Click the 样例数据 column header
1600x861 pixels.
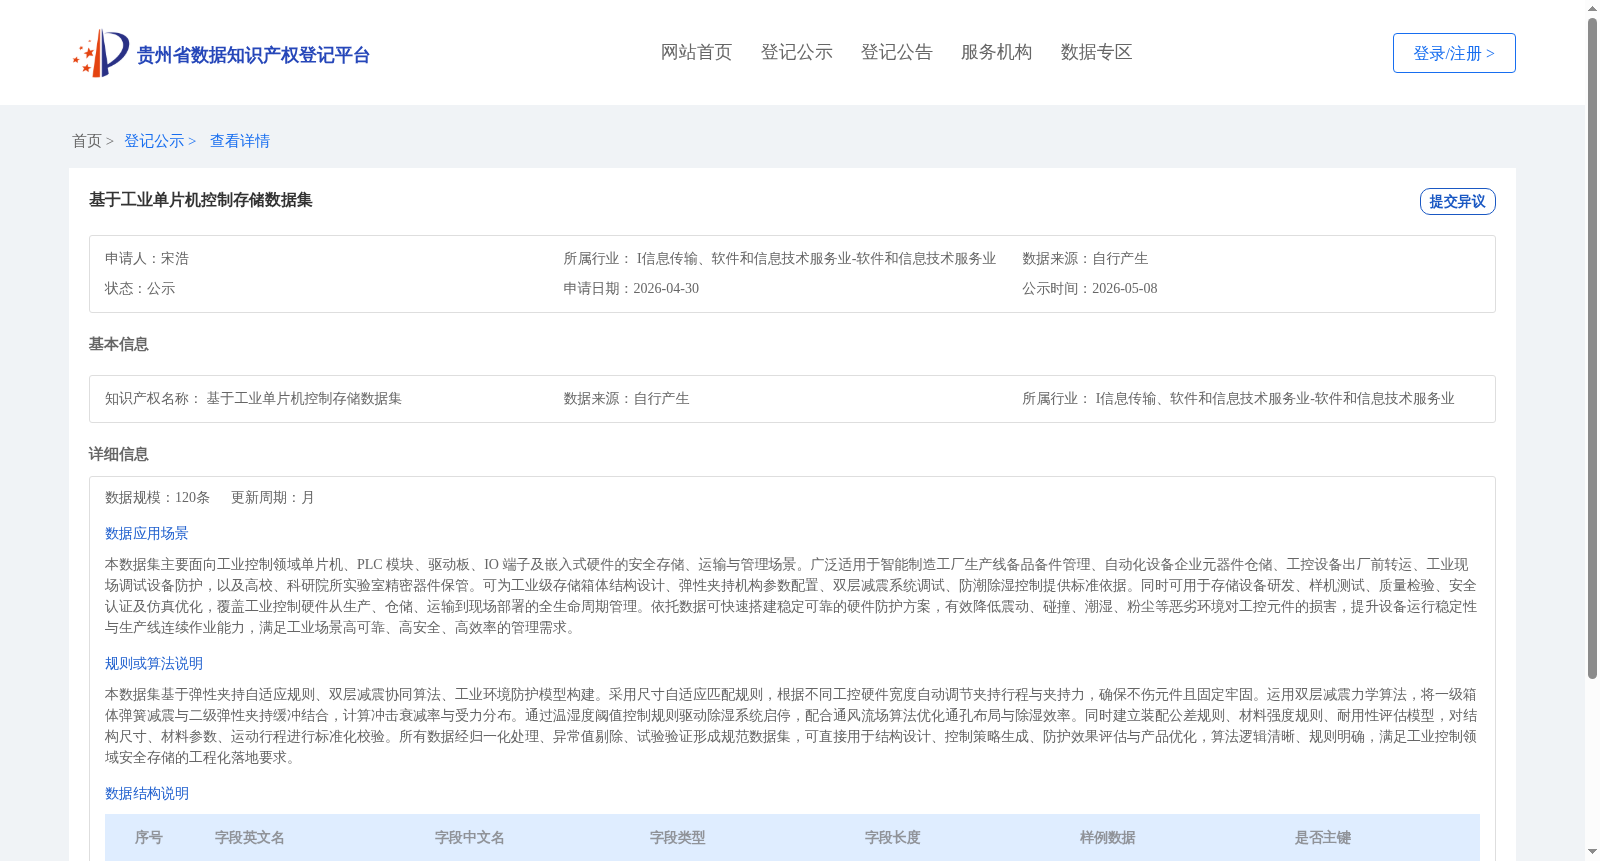[x=1108, y=838]
